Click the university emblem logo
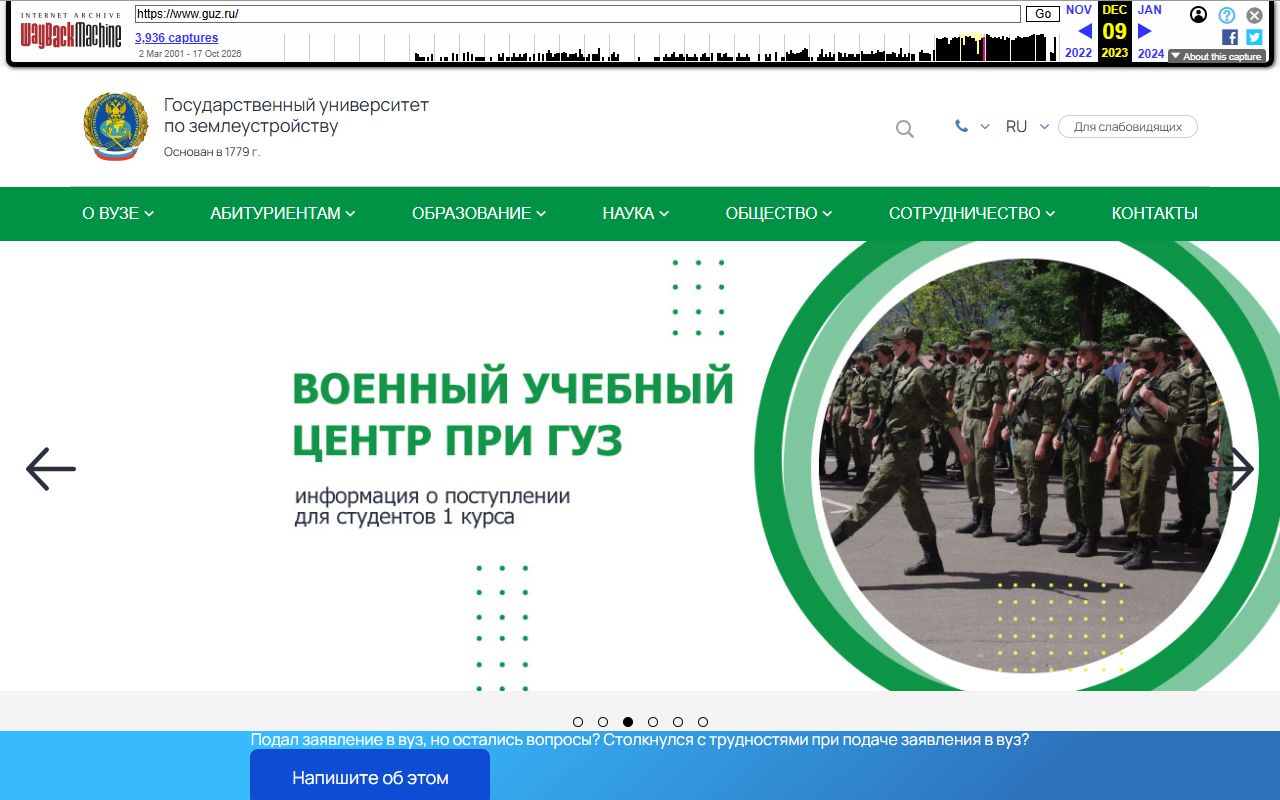This screenshot has height=800, width=1280. (x=115, y=127)
